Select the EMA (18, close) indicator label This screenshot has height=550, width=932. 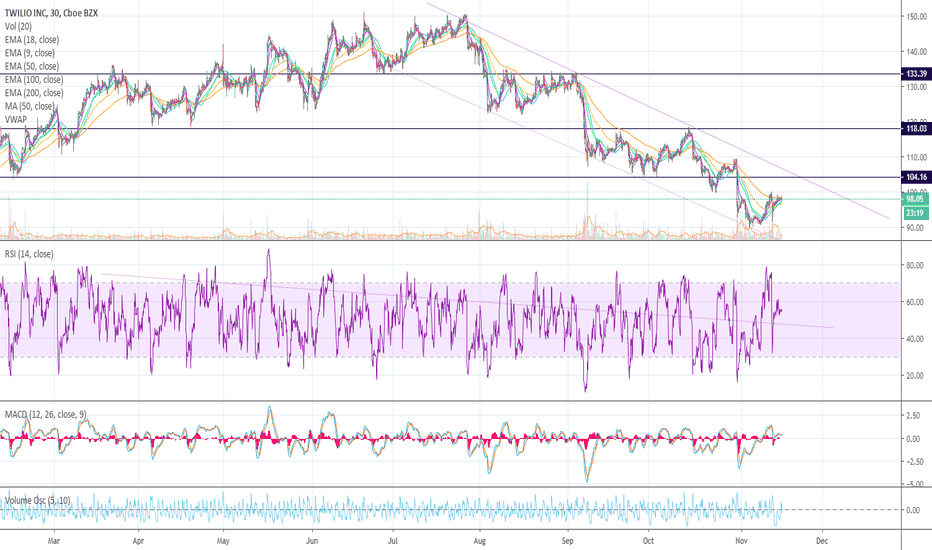[x=32, y=40]
